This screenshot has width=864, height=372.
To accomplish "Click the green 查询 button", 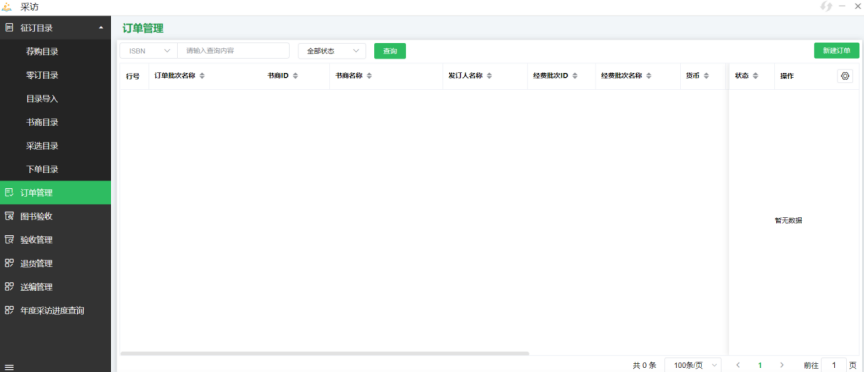I will [x=390, y=51].
